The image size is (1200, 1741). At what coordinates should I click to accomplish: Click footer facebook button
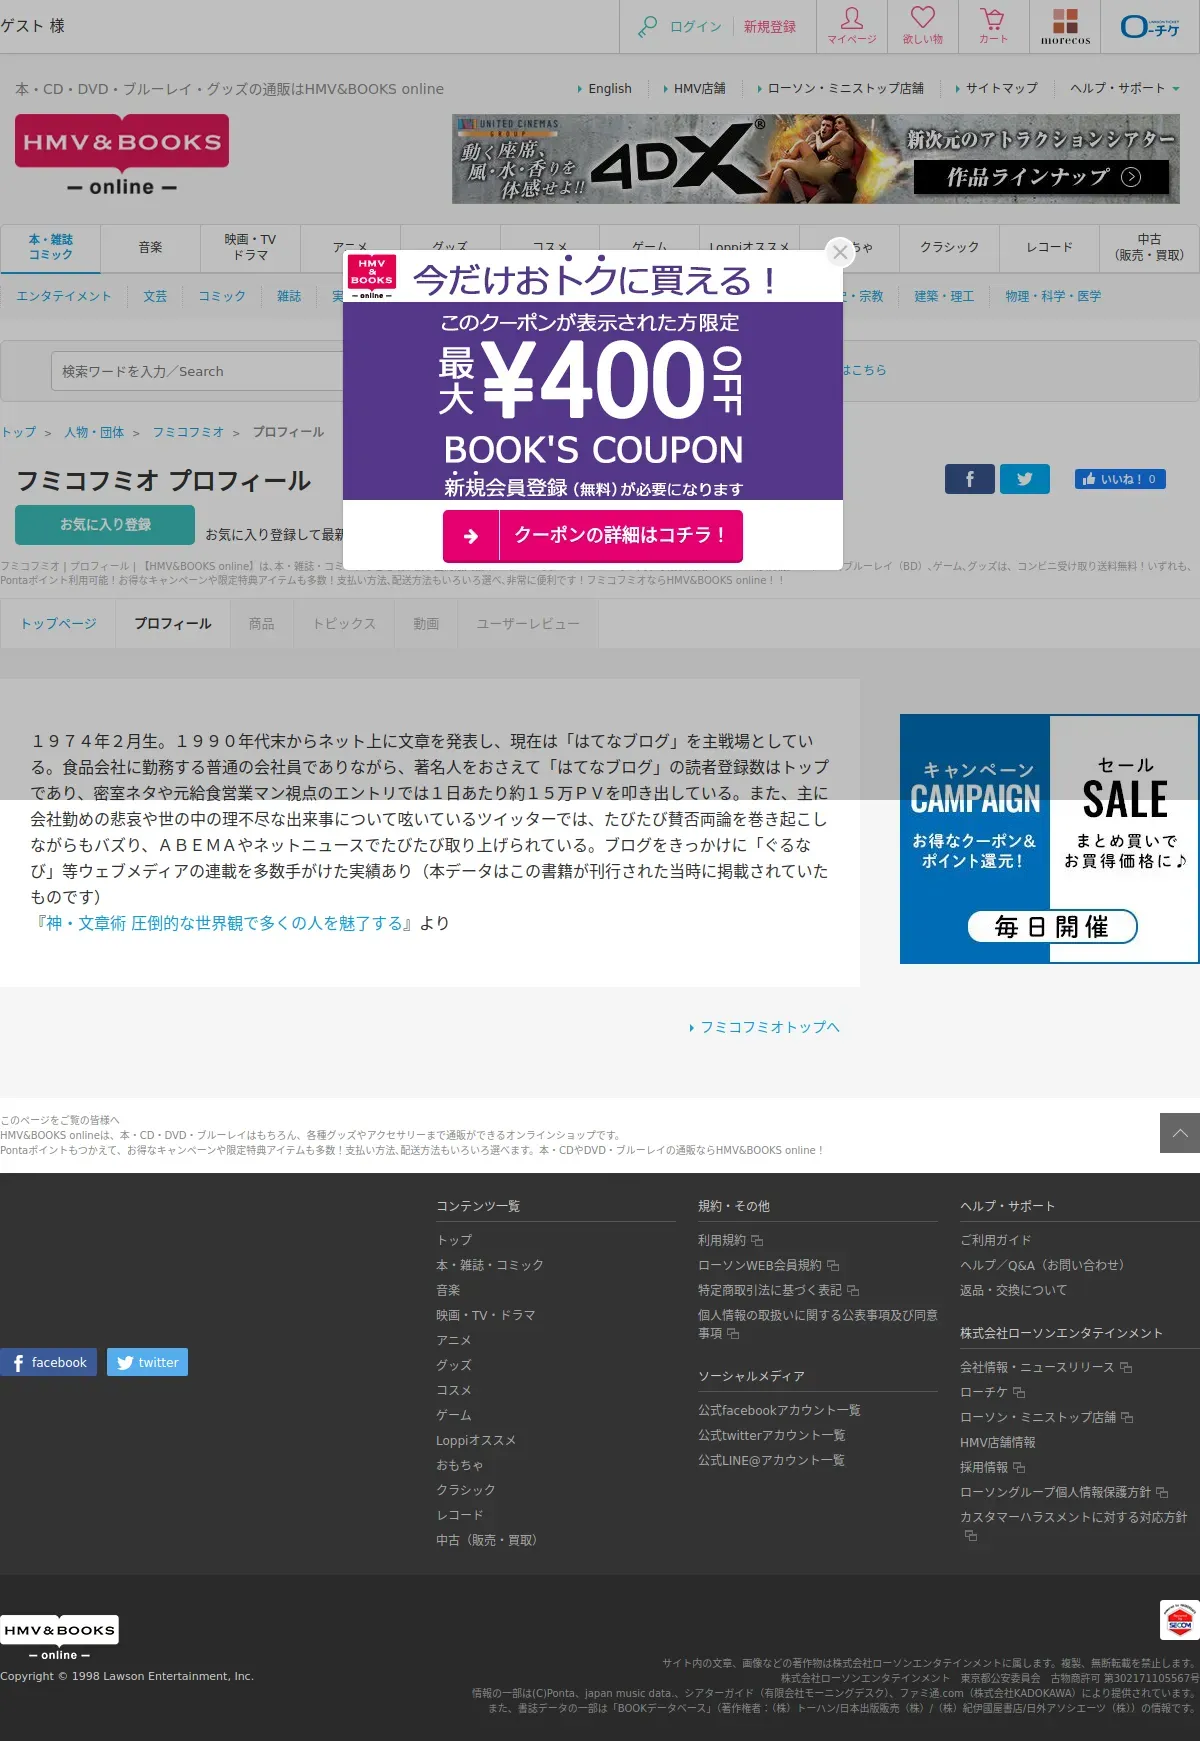tap(48, 1362)
